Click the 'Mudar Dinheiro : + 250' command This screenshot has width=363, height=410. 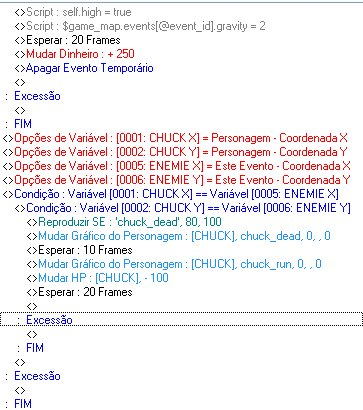[75, 54]
